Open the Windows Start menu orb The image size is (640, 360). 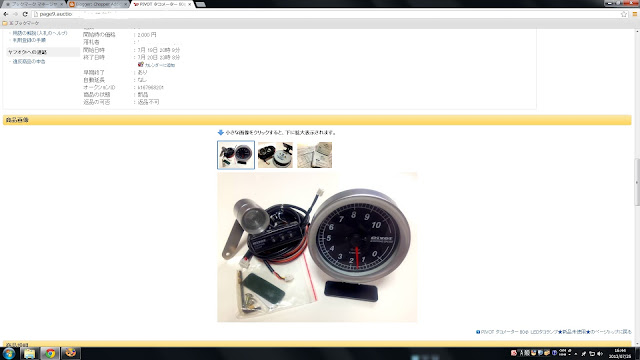point(9,353)
